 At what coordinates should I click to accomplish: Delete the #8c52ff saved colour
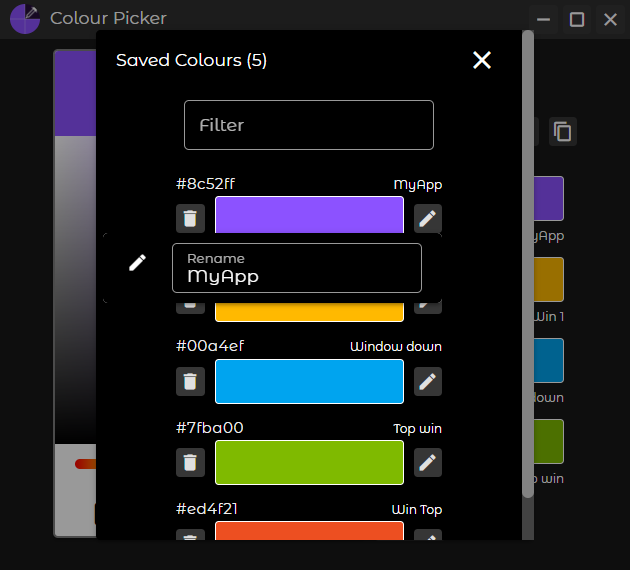point(190,218)
